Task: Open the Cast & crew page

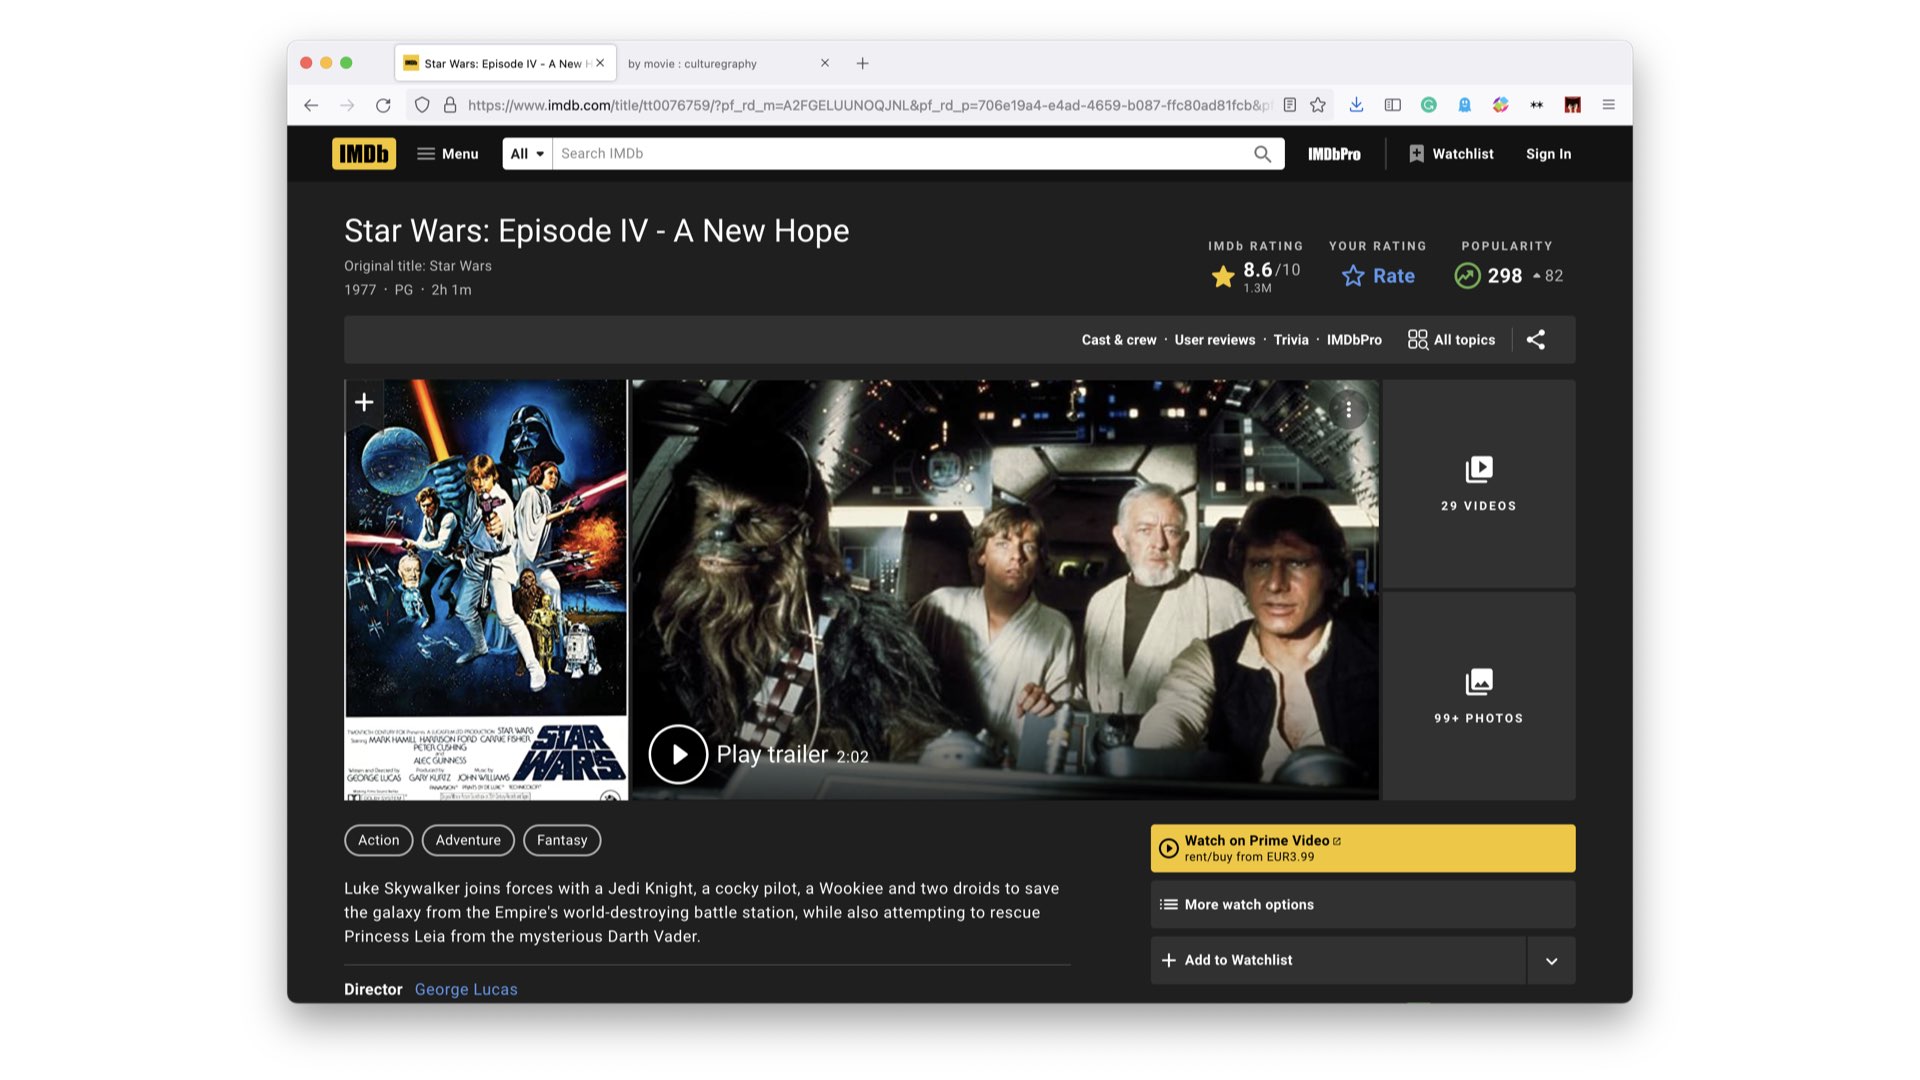Action: click(1118, 340)
